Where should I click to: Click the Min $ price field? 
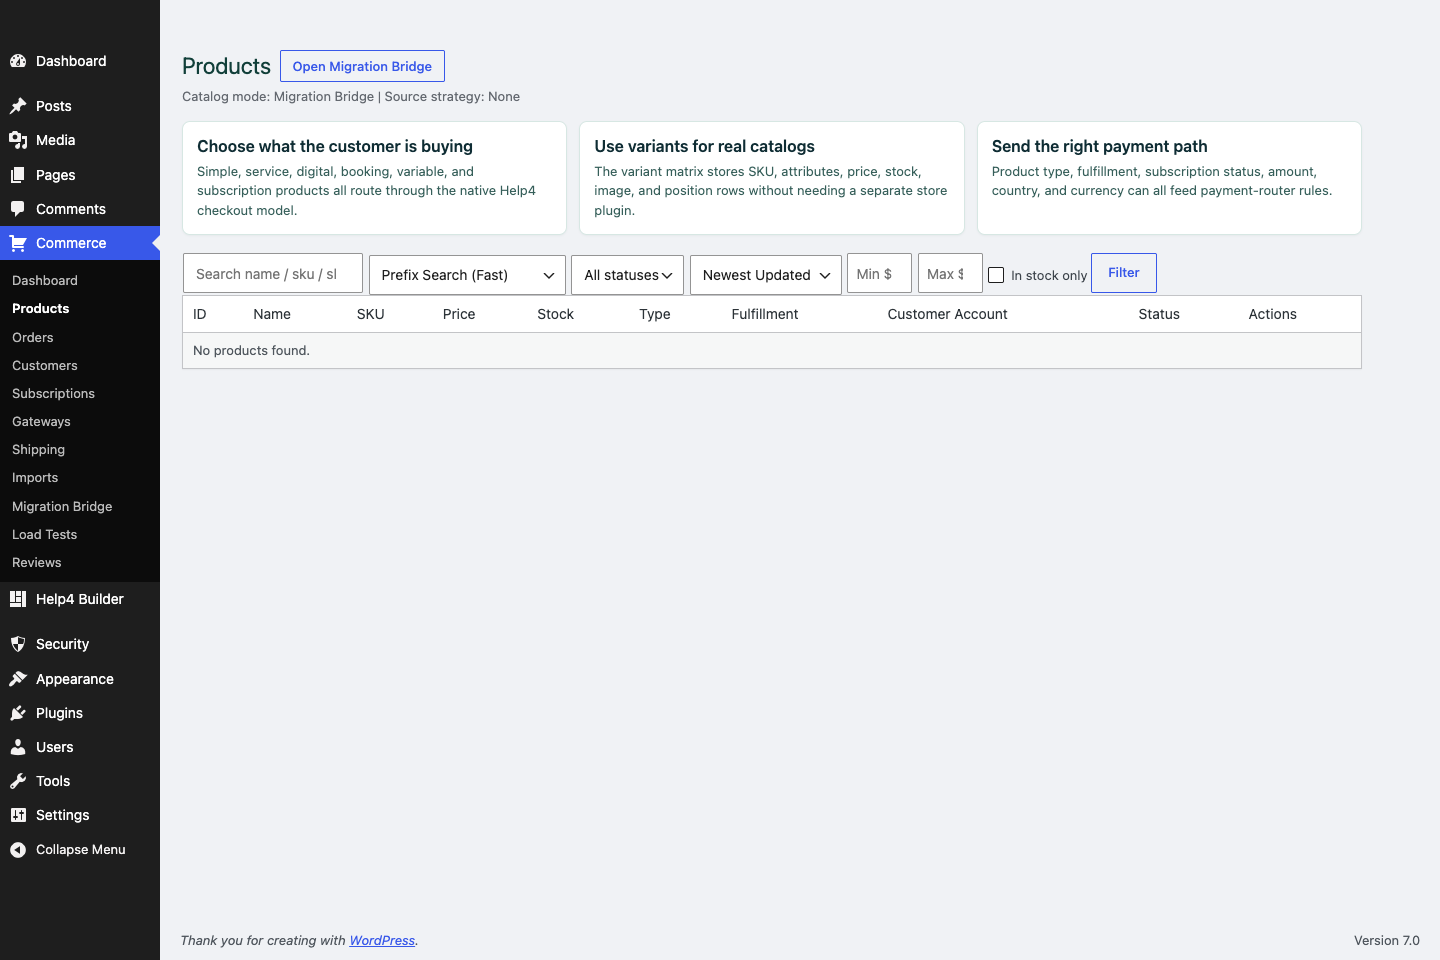(x=879, y=273)
